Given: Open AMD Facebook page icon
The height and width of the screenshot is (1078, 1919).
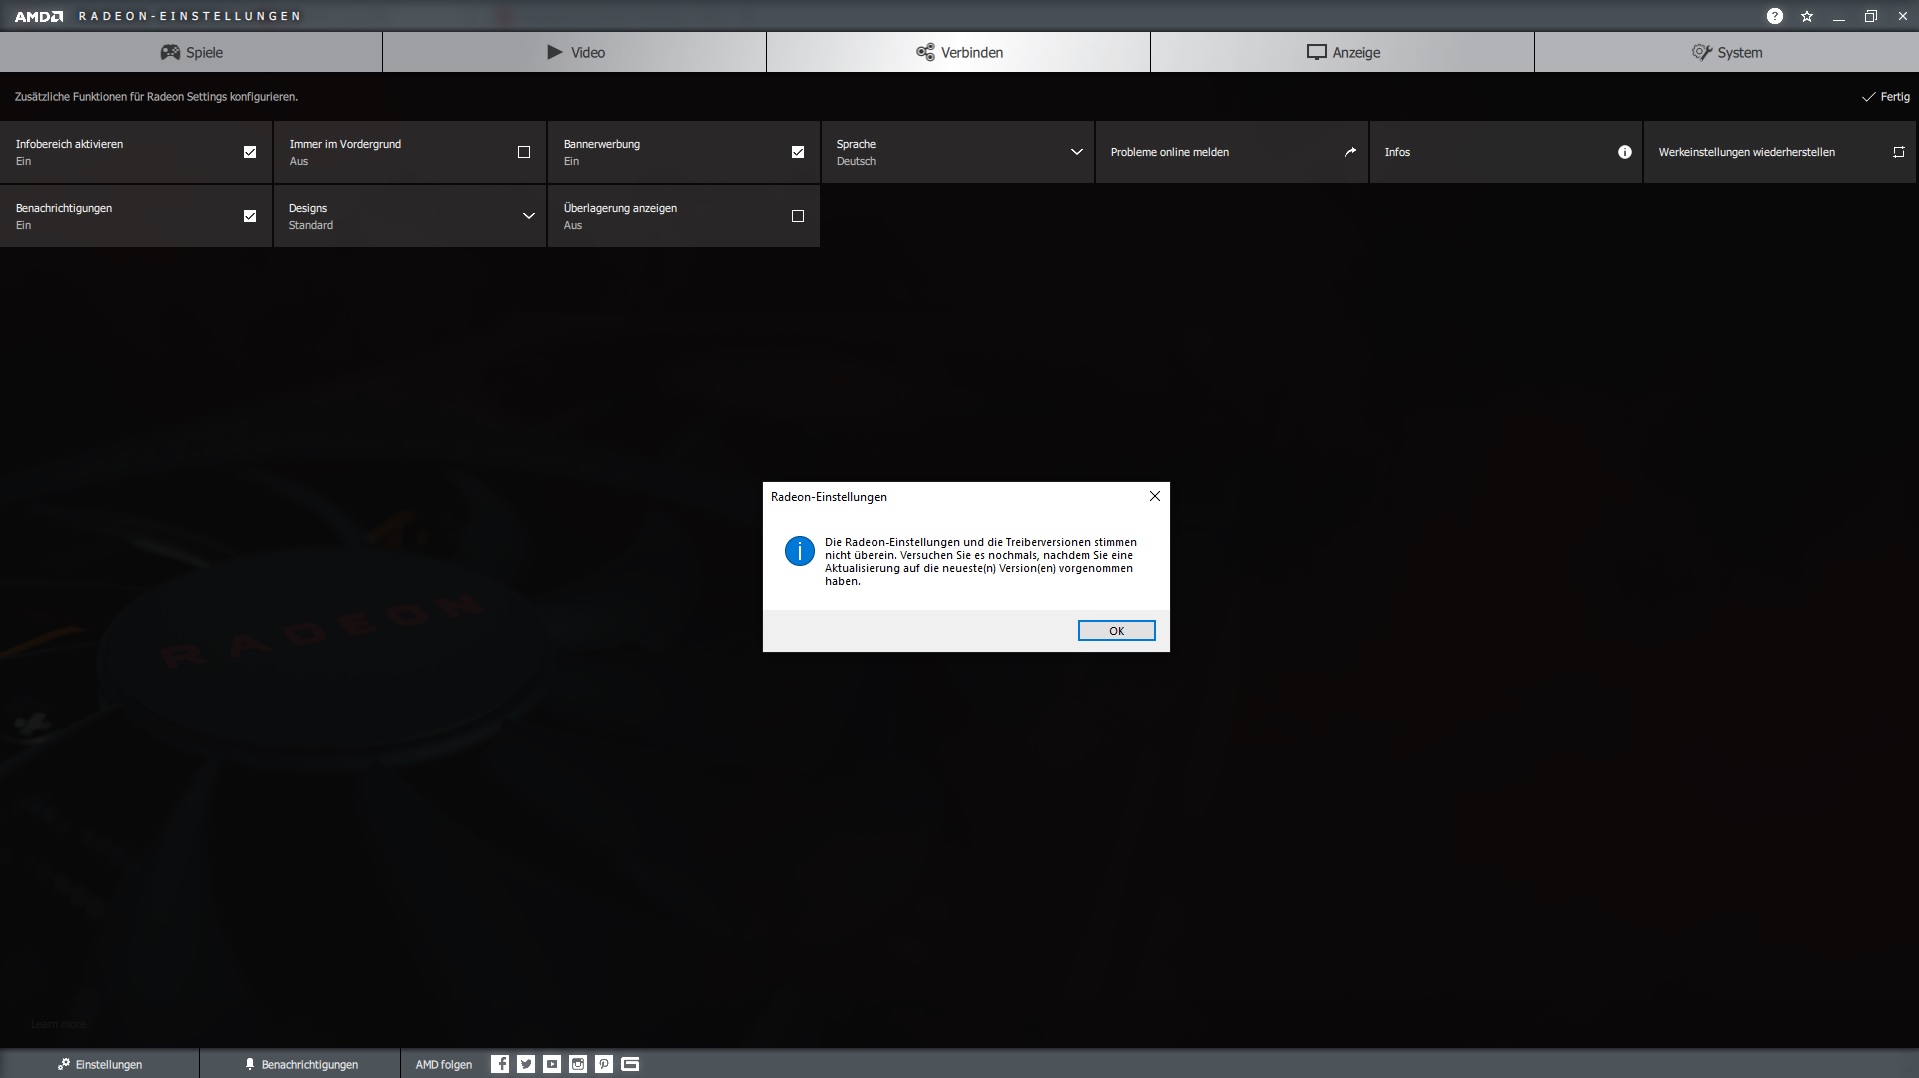Looking at the screenshot, I should pos(500,1064).
